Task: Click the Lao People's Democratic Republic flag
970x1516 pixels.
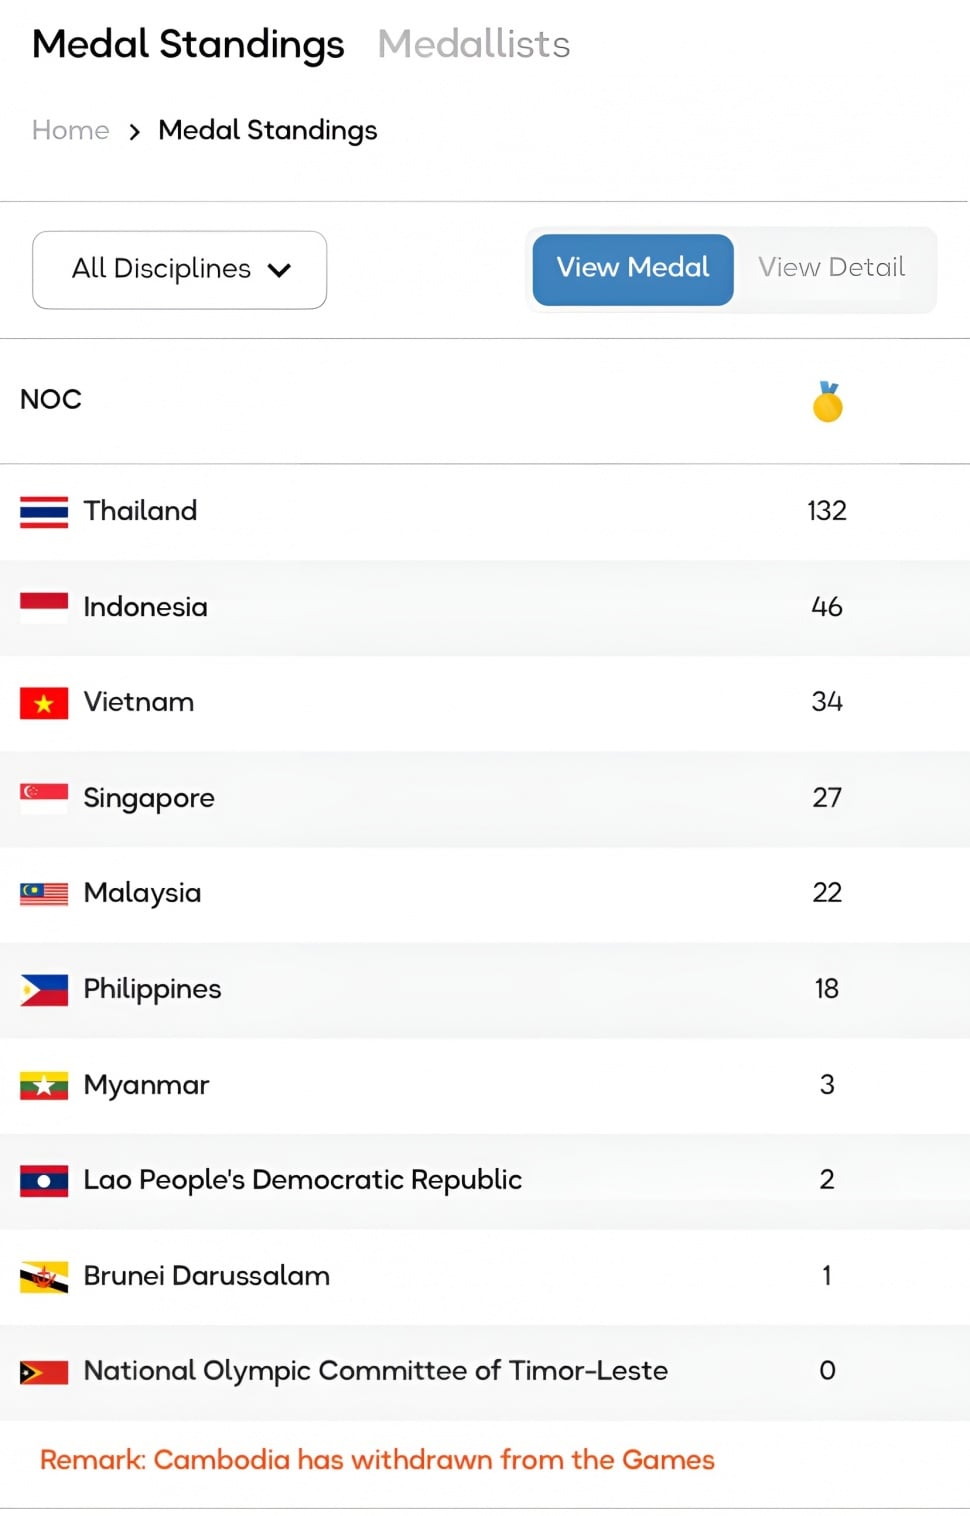Action: [x=44, y=1180]
